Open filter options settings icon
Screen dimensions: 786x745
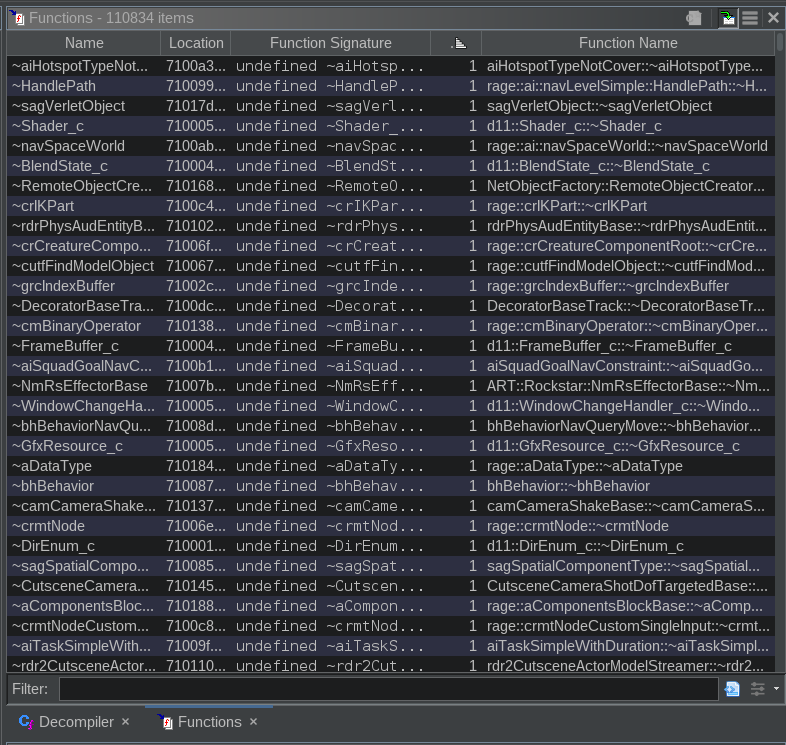757,689
